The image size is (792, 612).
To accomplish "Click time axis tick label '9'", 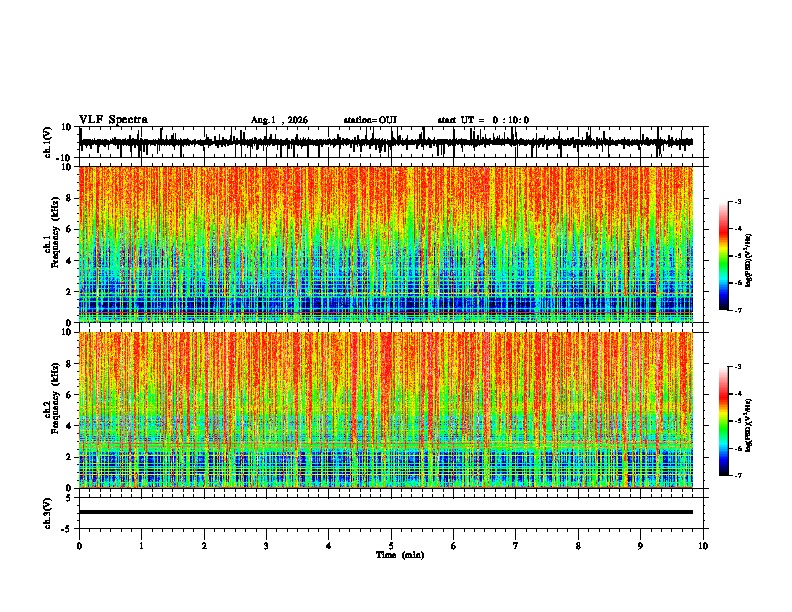I will coord(640,546).
